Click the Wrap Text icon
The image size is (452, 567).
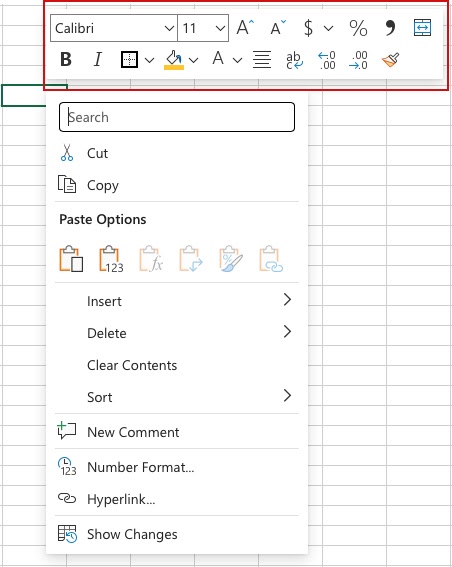[x=294, y=60]
